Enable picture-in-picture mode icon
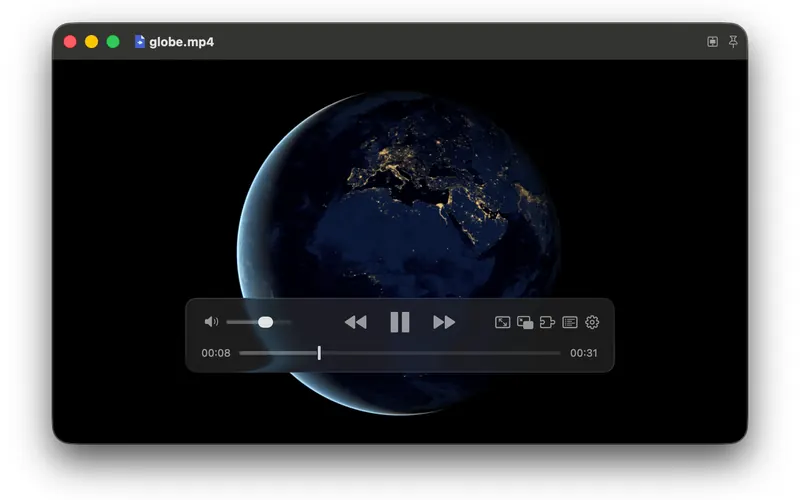This screenshot has height=500, width=800. [525, 322]
